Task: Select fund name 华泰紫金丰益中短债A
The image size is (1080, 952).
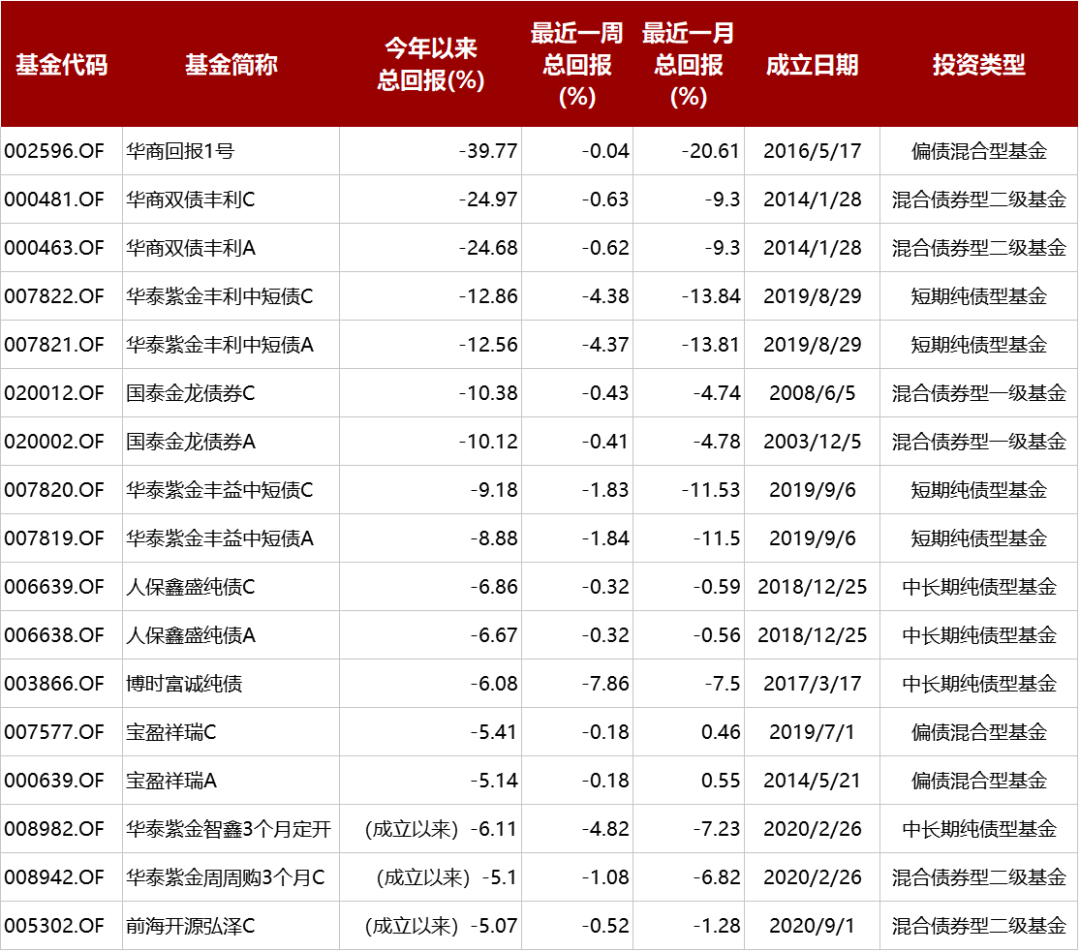Action: 220,538
